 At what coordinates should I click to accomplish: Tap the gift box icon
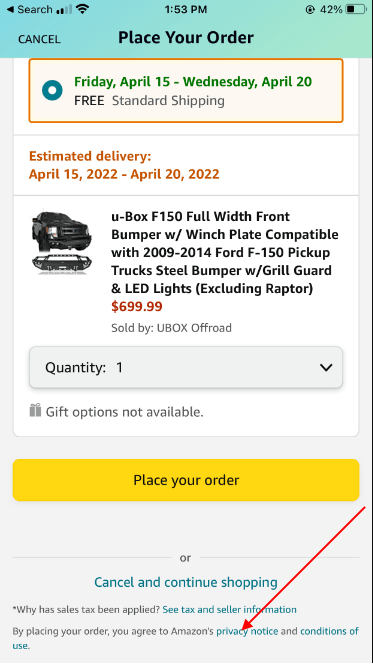35,410
